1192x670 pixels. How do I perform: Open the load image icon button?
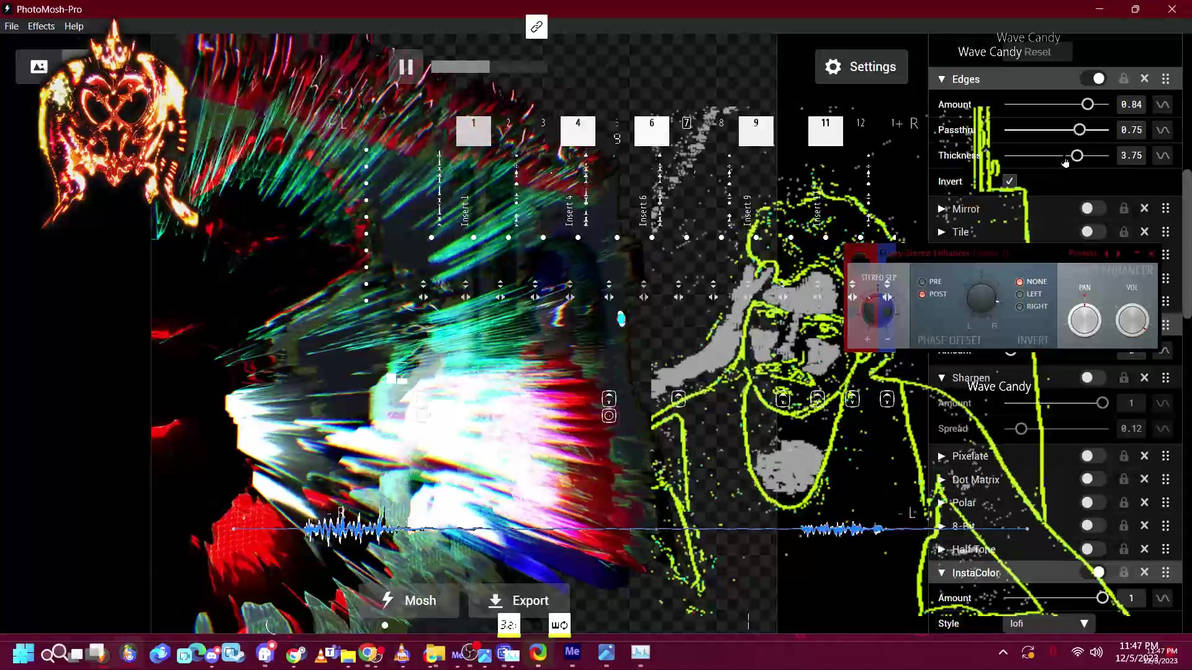[39, 67]
